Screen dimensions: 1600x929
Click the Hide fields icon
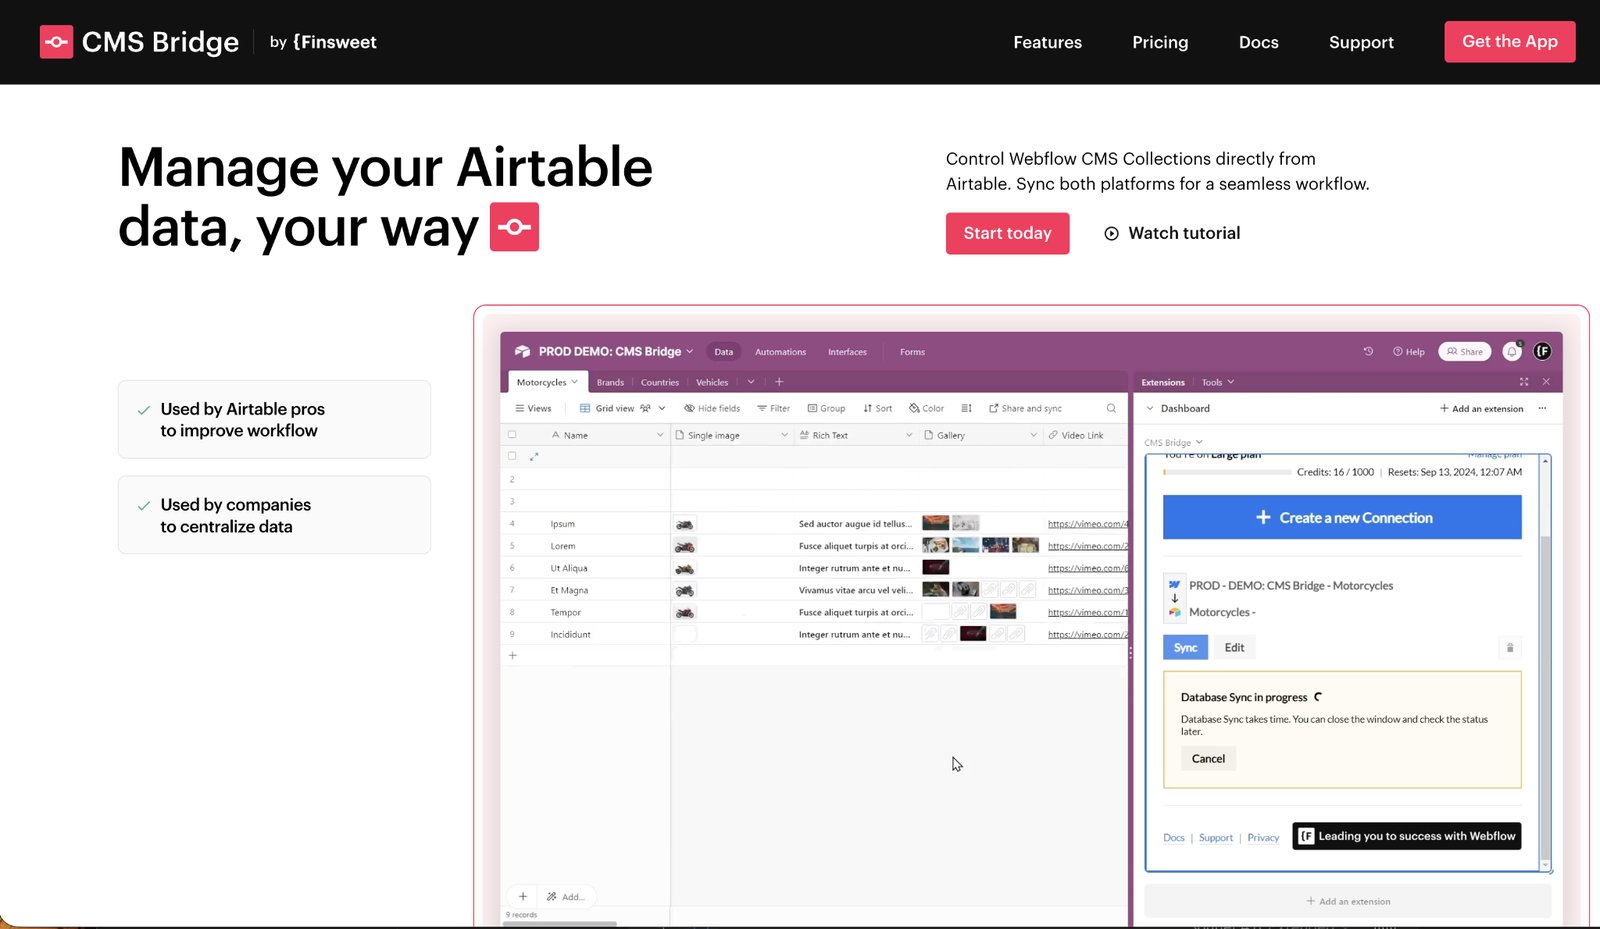[x=689, y=408]
